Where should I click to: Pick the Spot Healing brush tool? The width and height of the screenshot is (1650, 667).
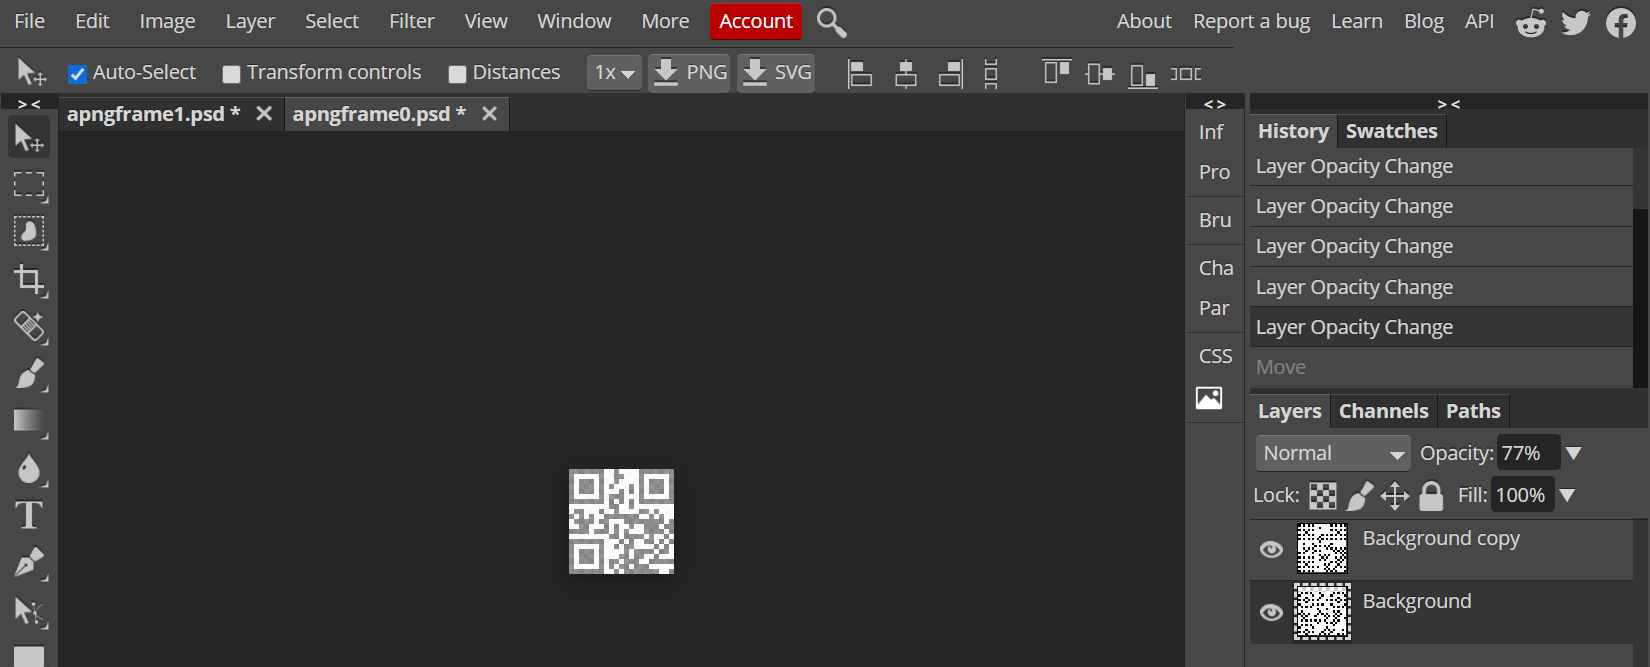[29, 326]
